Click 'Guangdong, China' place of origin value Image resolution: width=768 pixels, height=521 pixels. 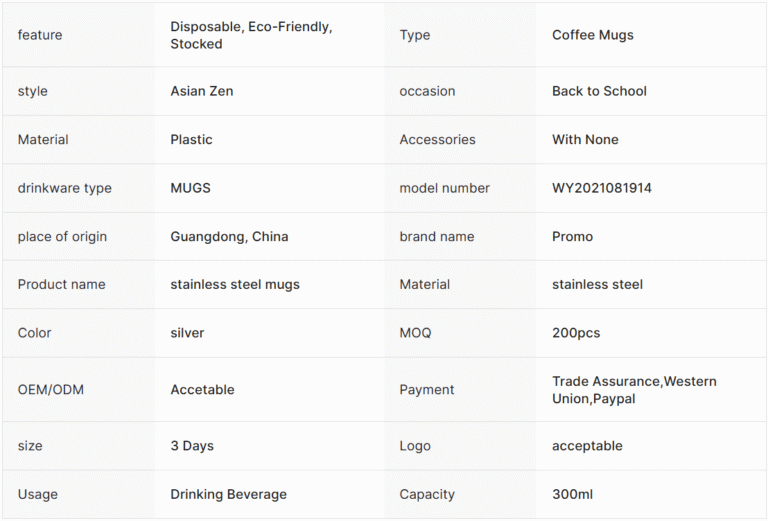click(229, 237)
